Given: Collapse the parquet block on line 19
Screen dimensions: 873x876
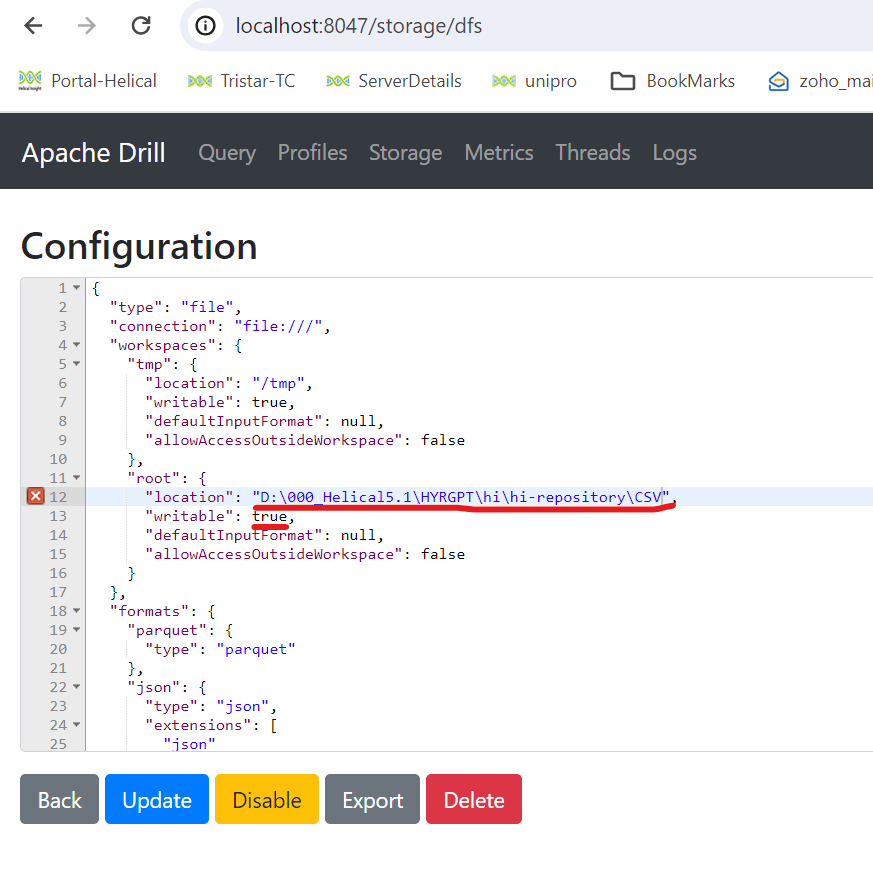Looking at the screenshot, I should (x=77, y=630).
